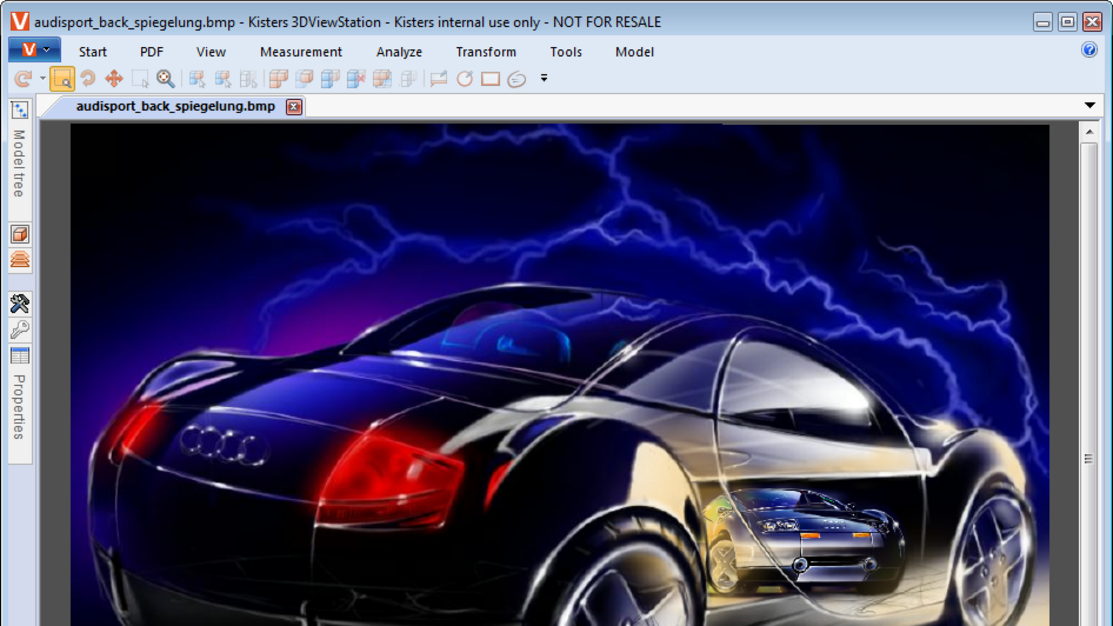Click the blue and white cubes icon
Viewport: 1113px width, 626px height.
pos(330,79)
